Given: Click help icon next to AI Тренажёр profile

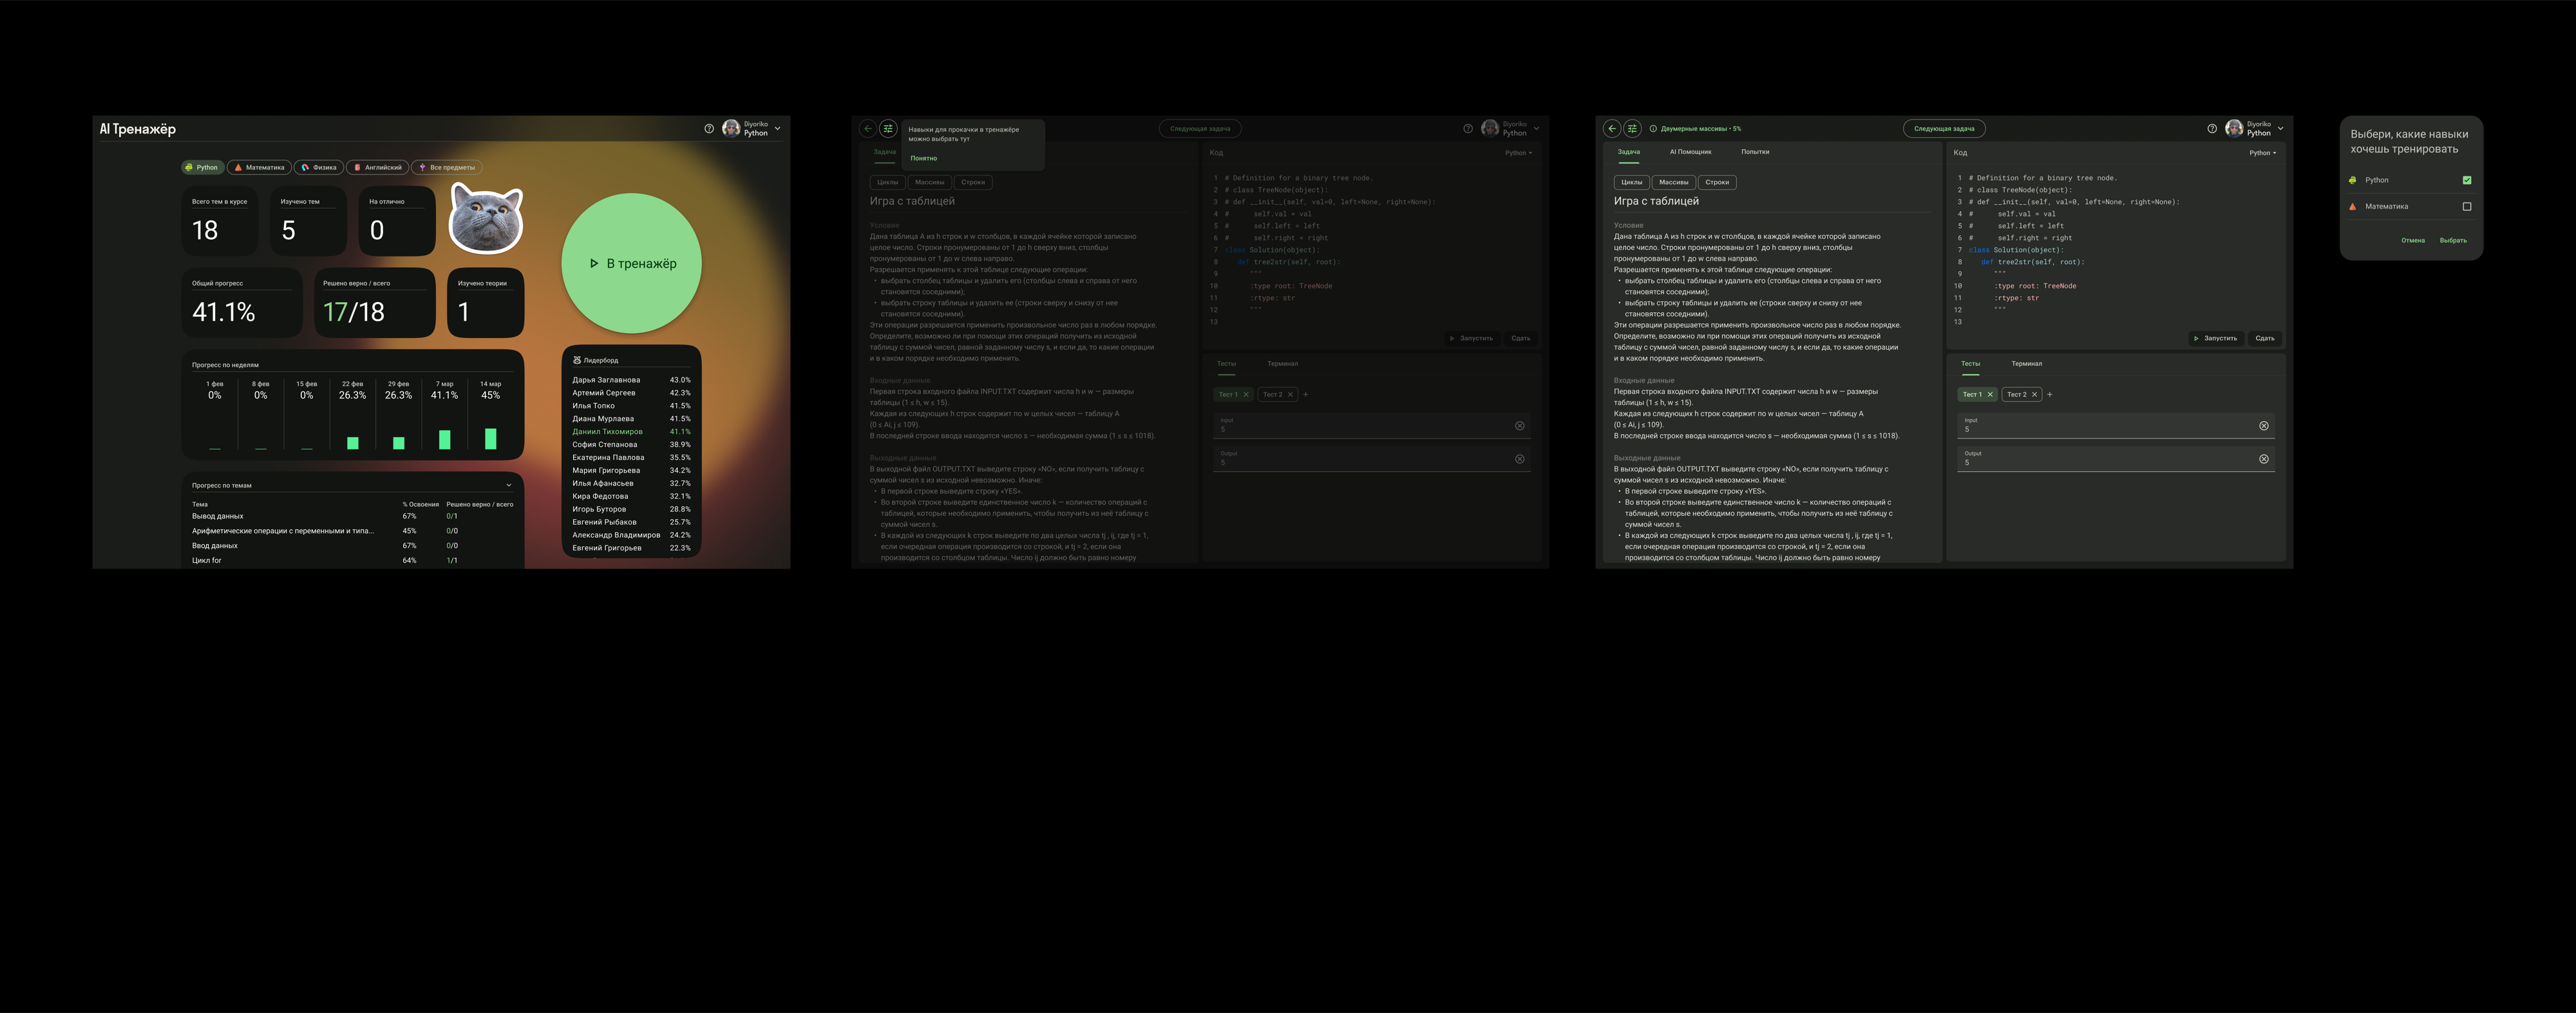Looking at the screenshot, I should pos(709,129).
